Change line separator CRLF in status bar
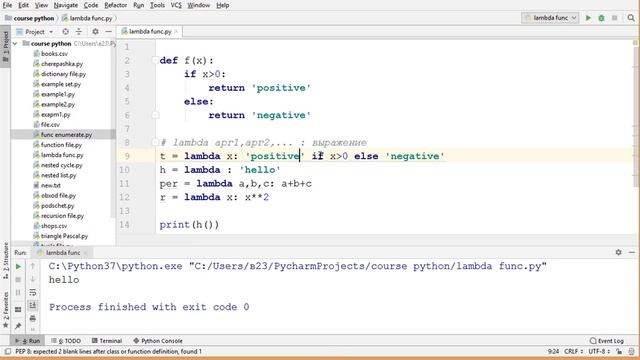 pyautogui.click(x=572, y=351)
